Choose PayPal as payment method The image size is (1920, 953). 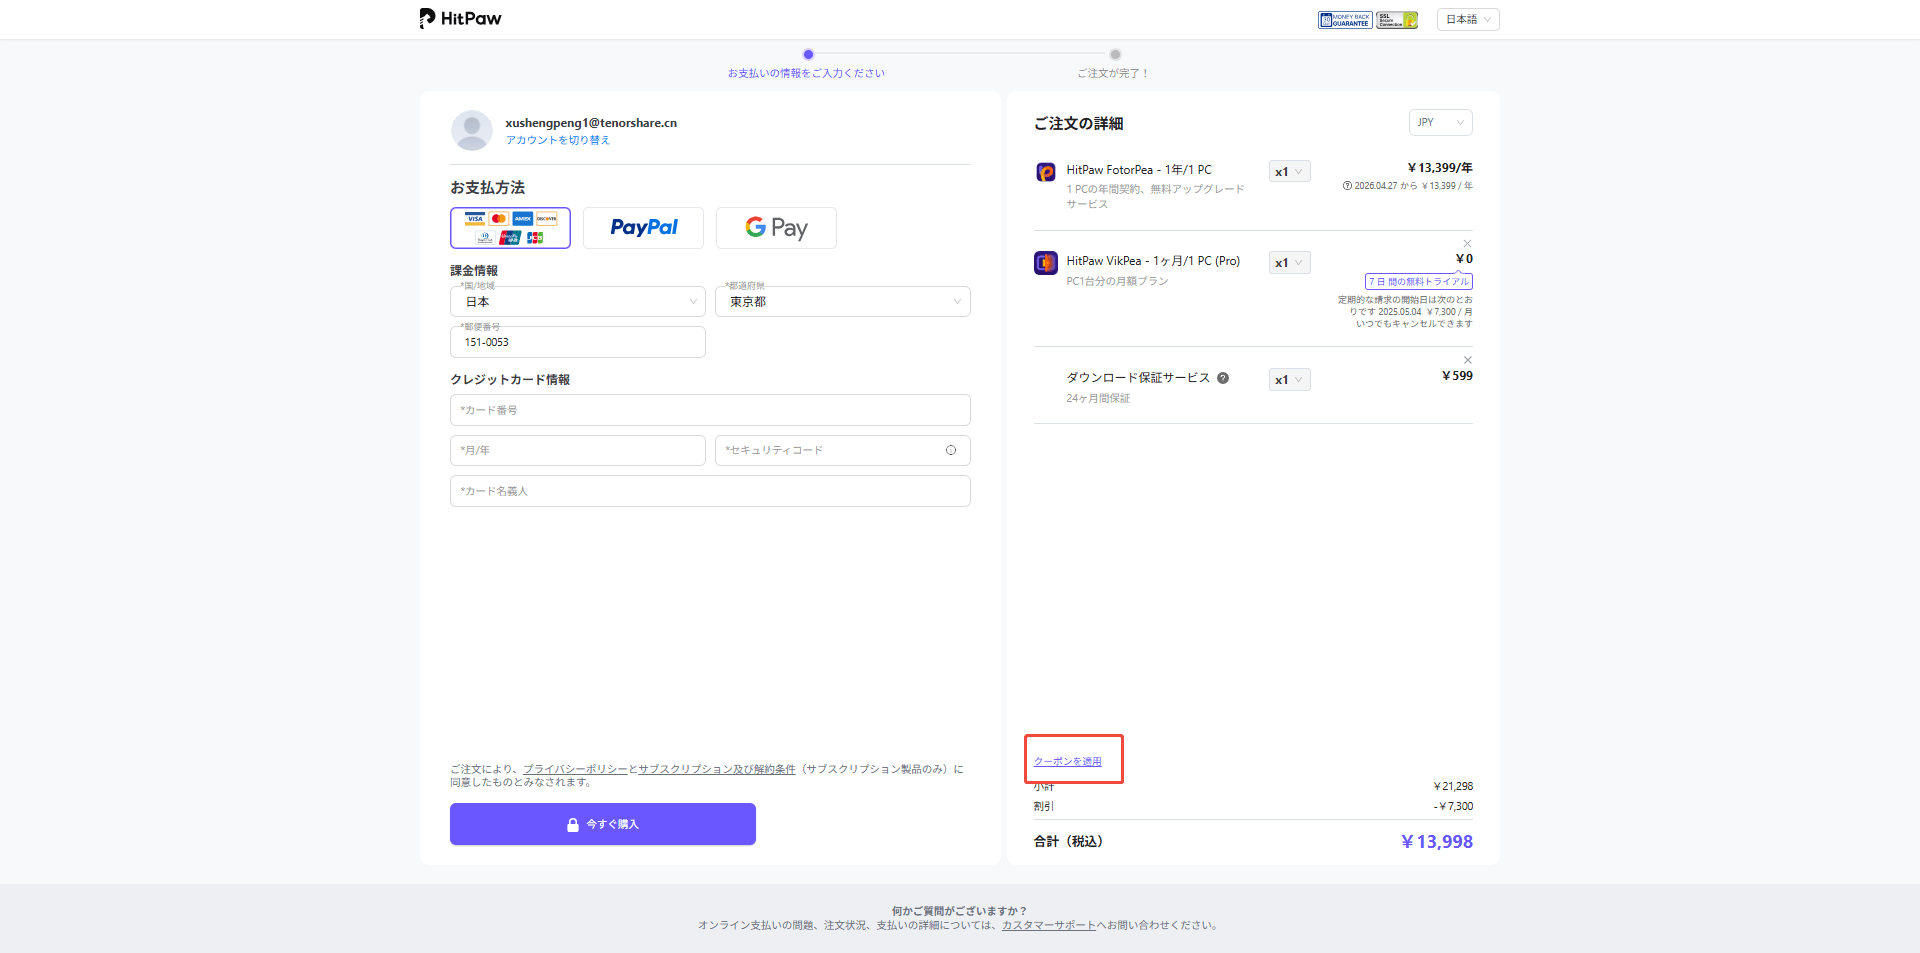pos(643,228)
